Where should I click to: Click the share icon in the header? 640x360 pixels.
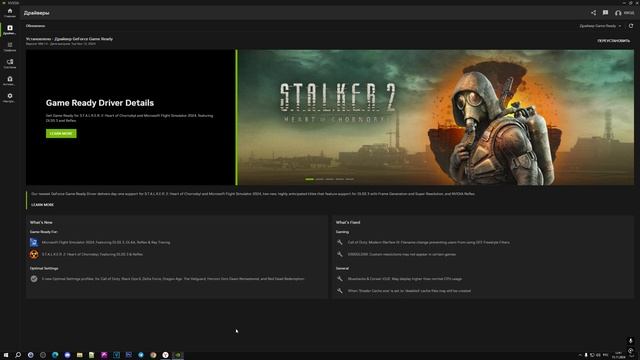(593, 13)
